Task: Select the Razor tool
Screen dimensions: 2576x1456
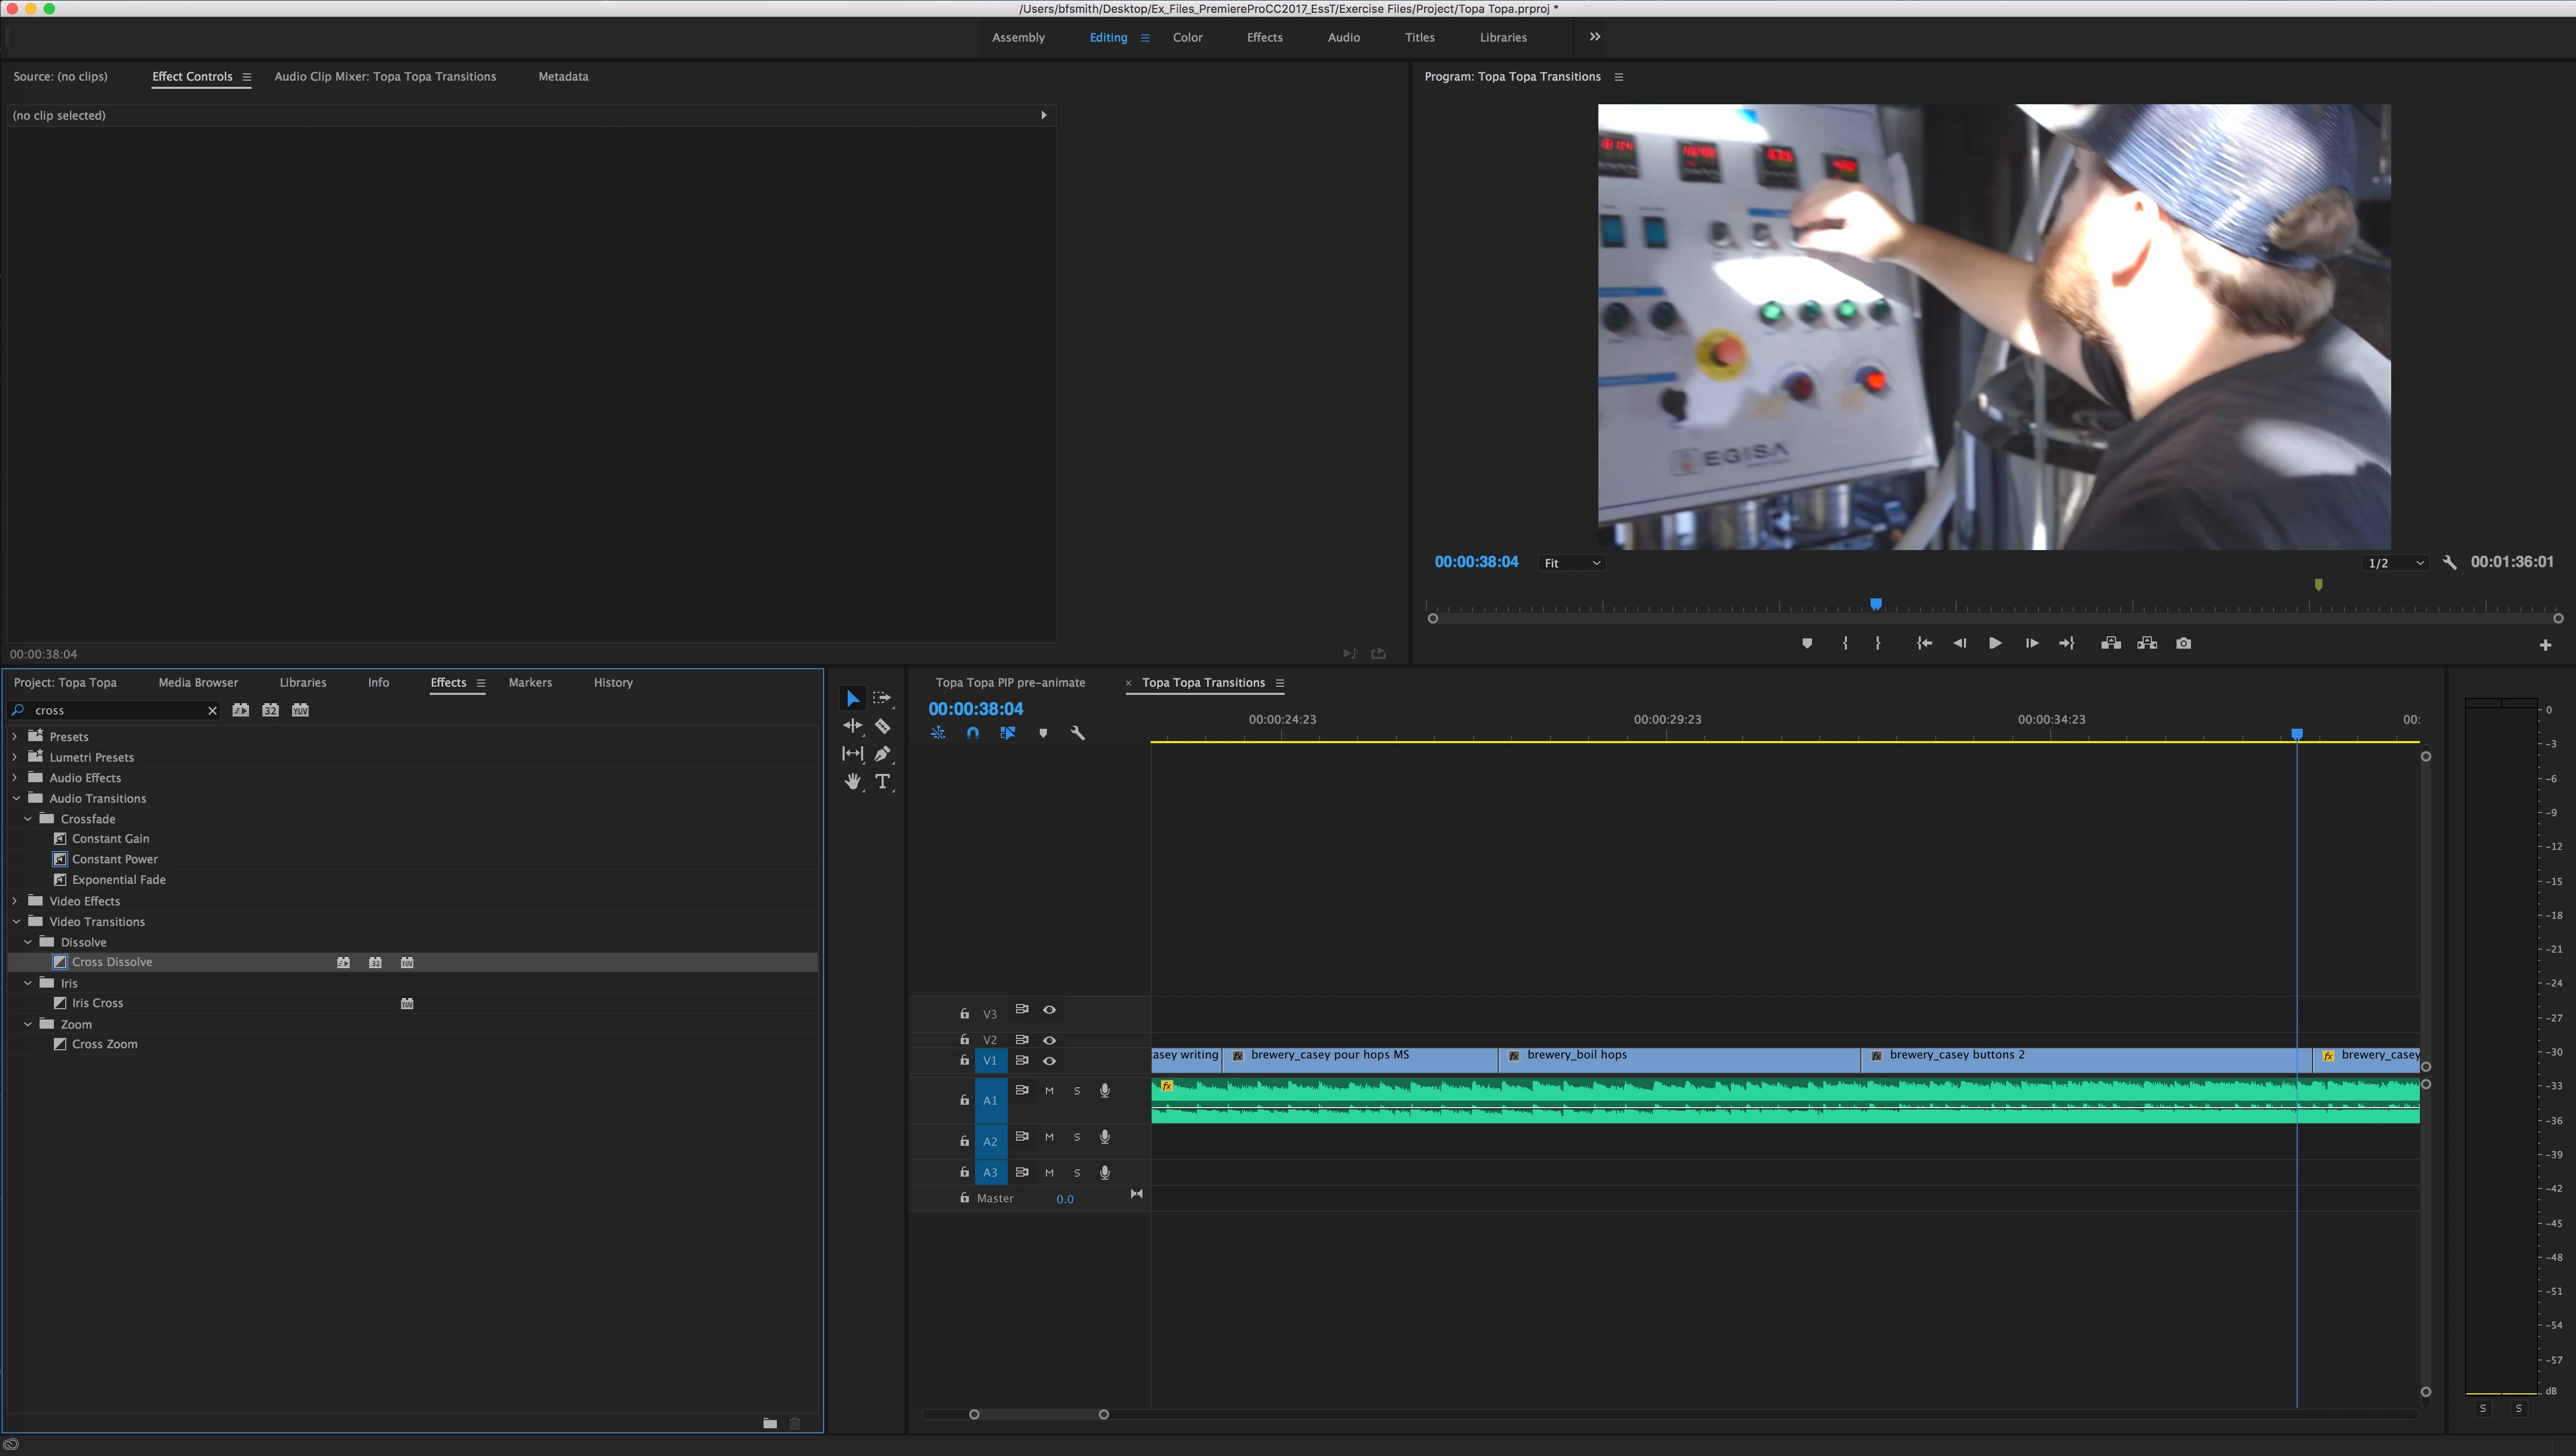Action: 882,726
